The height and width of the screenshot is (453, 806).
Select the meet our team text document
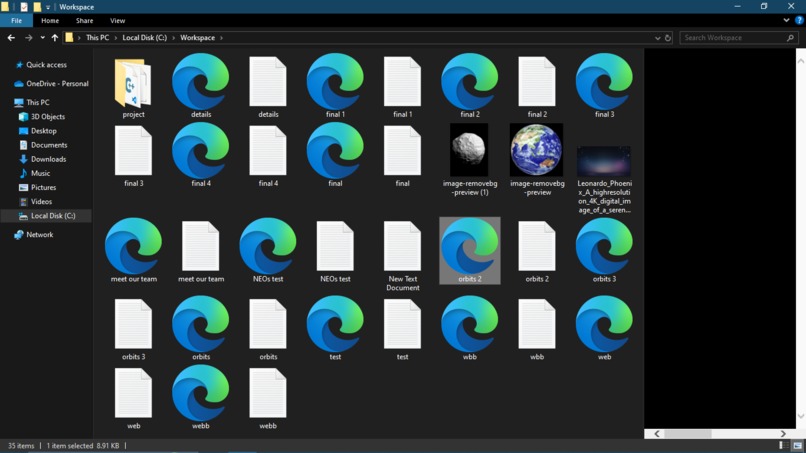pos(200,246)
